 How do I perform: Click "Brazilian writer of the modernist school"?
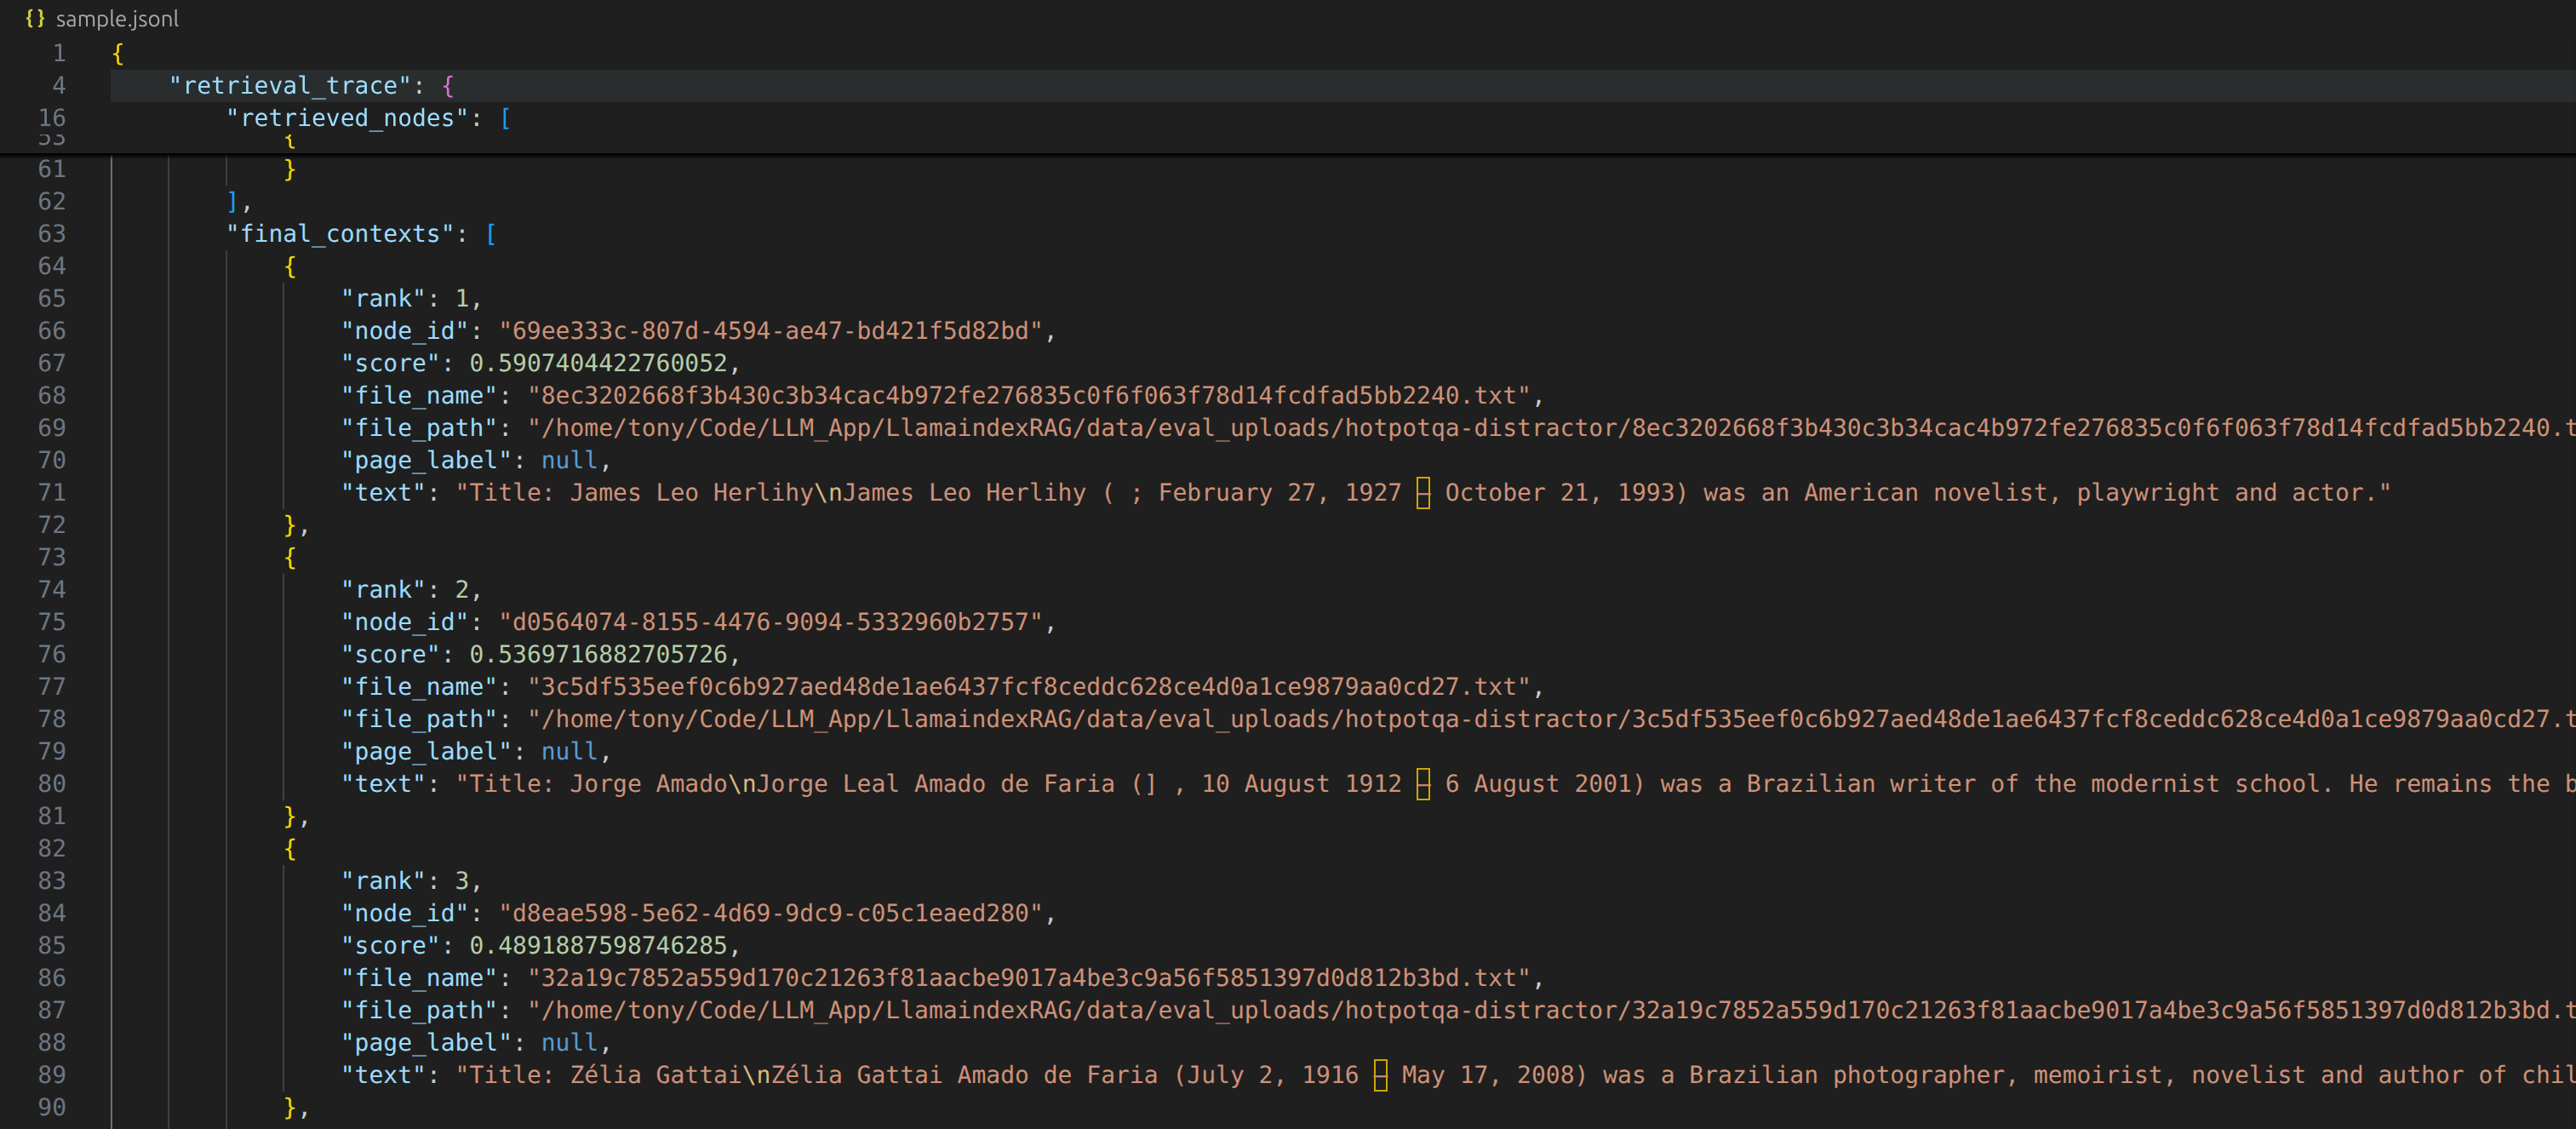click(x=2032, y=784)
